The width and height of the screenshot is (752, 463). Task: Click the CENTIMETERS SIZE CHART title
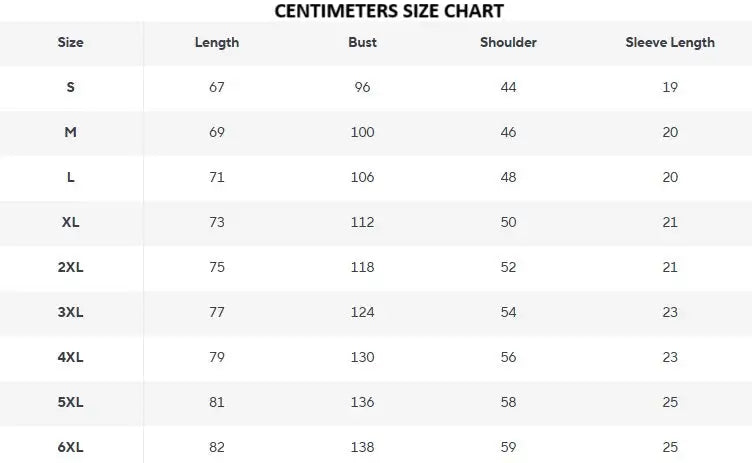pyautogui.click(x=389, y=11)
